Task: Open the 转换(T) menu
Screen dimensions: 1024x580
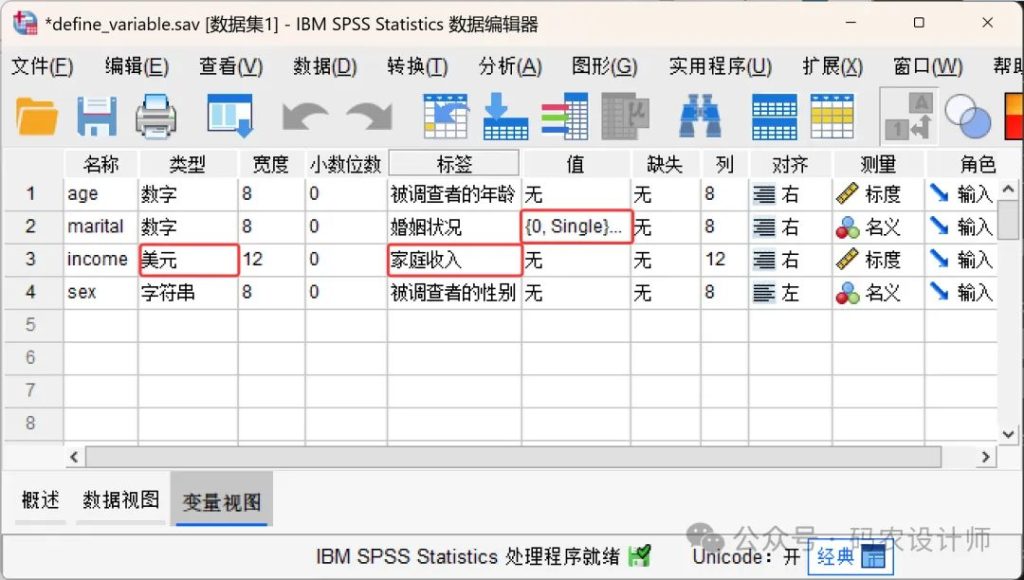Action: (417, 67)
